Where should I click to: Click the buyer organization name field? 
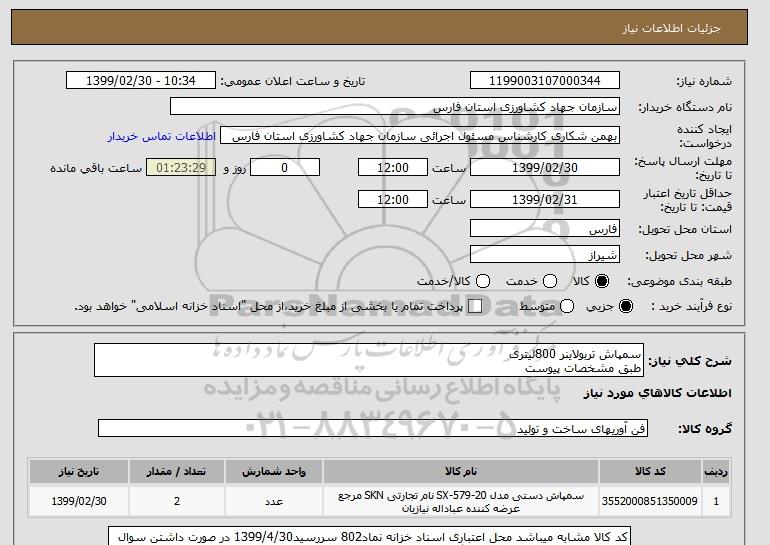(x=395, y=107)
